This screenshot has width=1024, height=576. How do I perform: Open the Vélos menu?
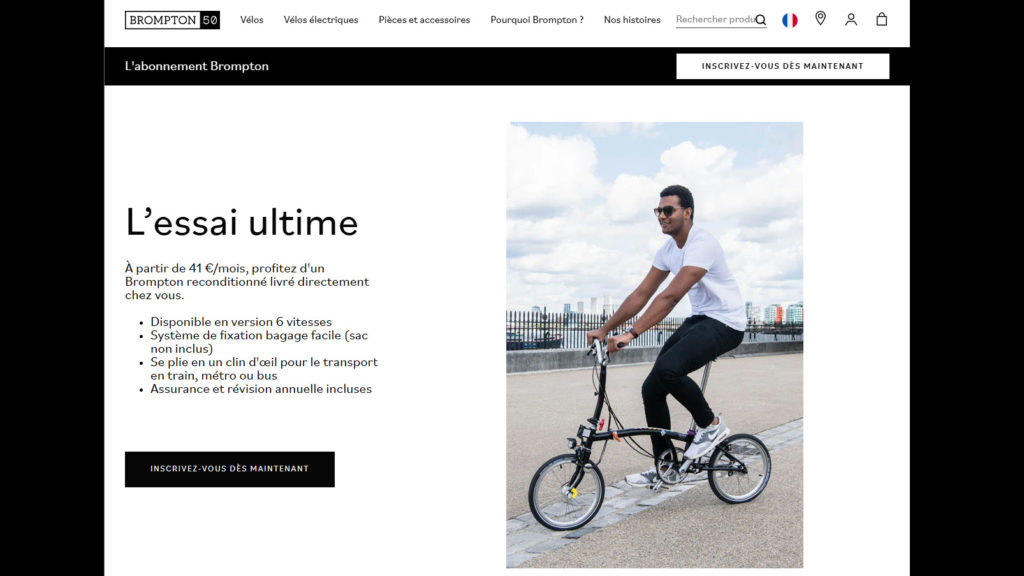[x=251, y=20]
